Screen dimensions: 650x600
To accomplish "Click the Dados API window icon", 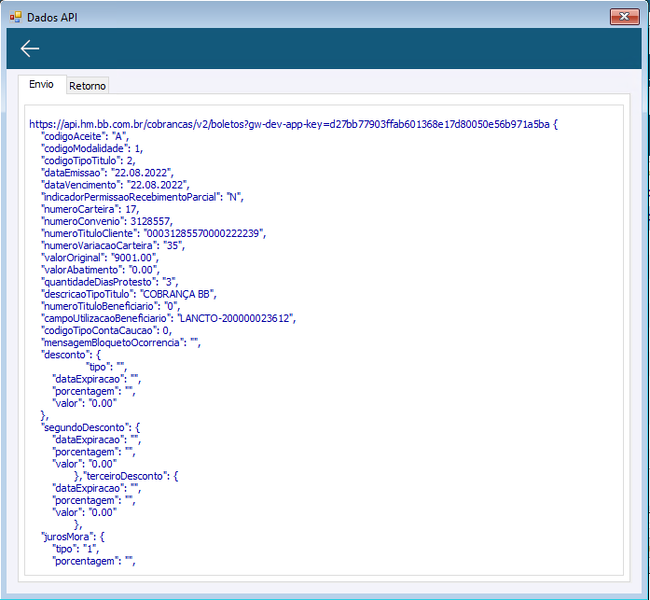I will click(x=16, y=17).
